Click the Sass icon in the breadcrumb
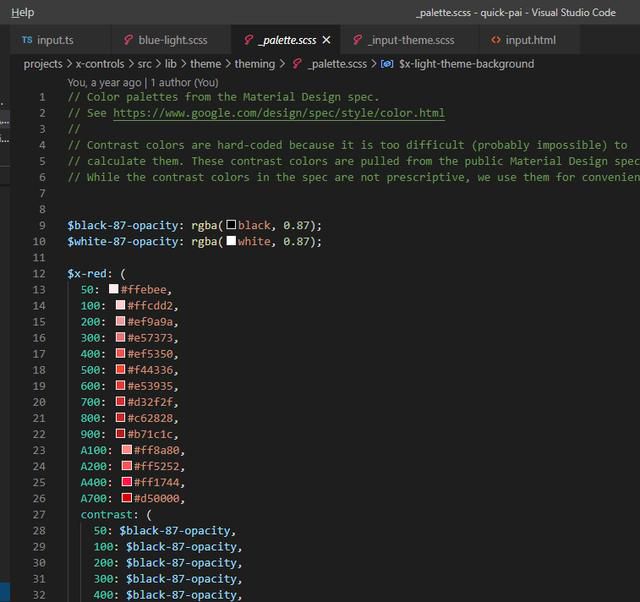 point(297,64)
